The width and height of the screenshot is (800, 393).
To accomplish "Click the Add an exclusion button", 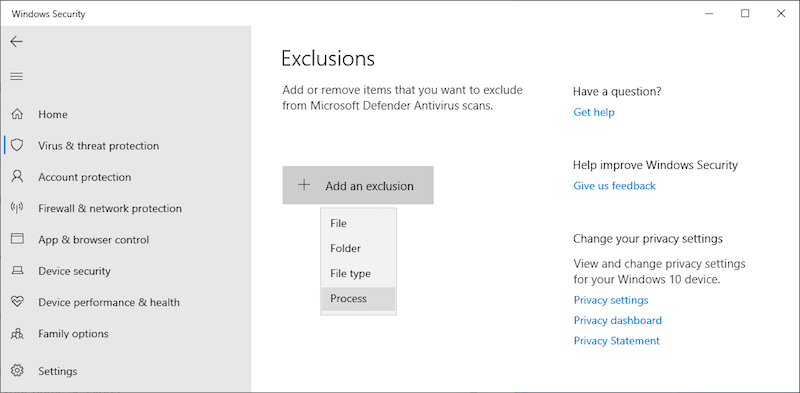I will tap(358, 185).
